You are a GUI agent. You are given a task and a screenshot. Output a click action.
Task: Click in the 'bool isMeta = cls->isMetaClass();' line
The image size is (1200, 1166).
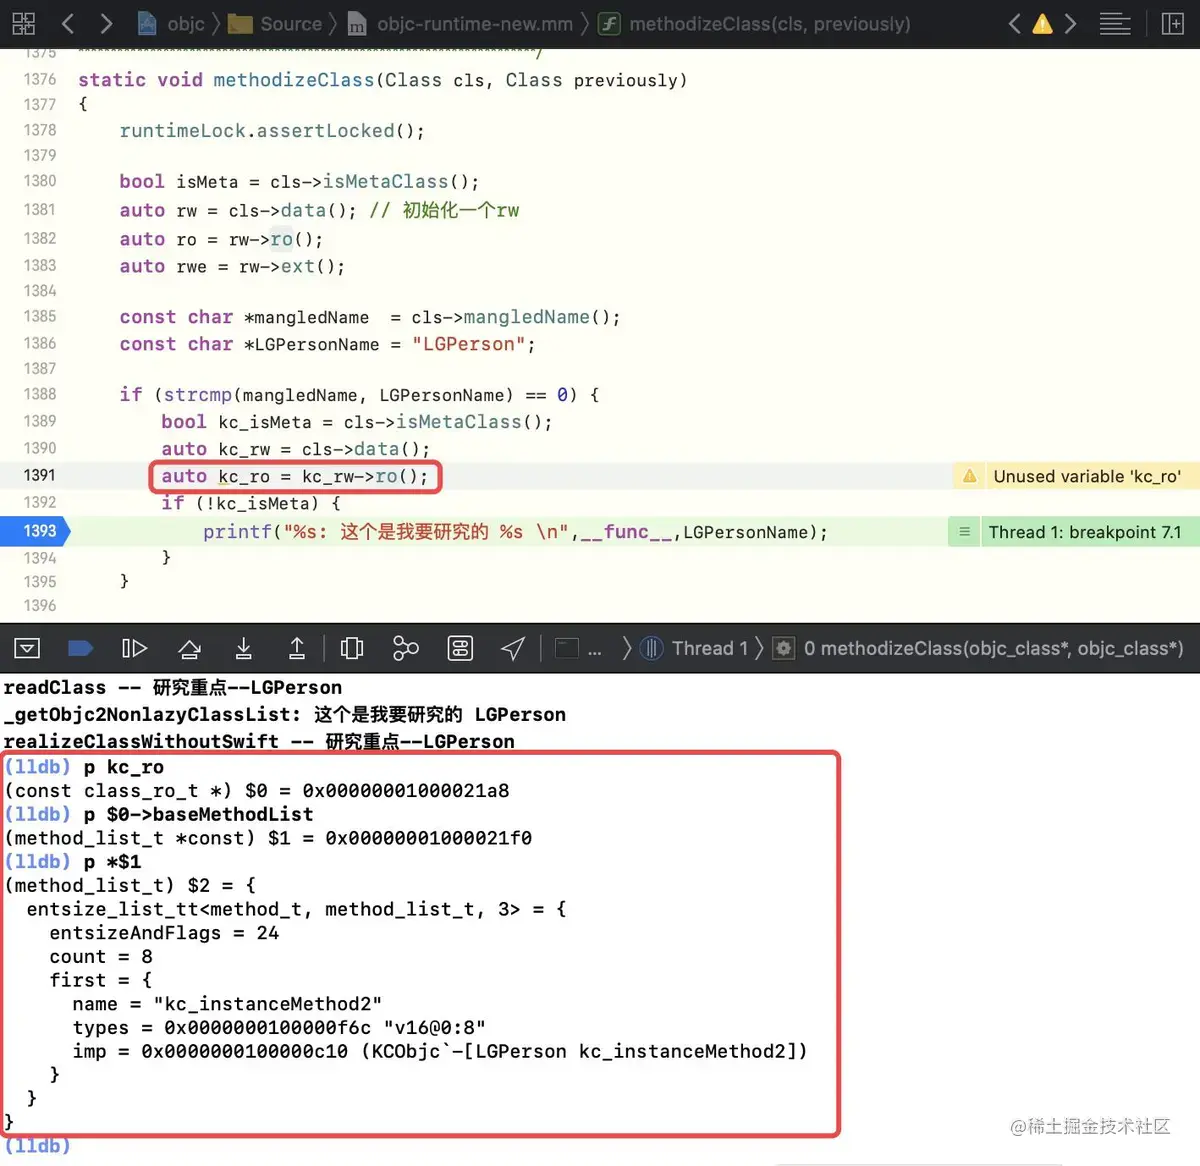[x=299, y=181]
